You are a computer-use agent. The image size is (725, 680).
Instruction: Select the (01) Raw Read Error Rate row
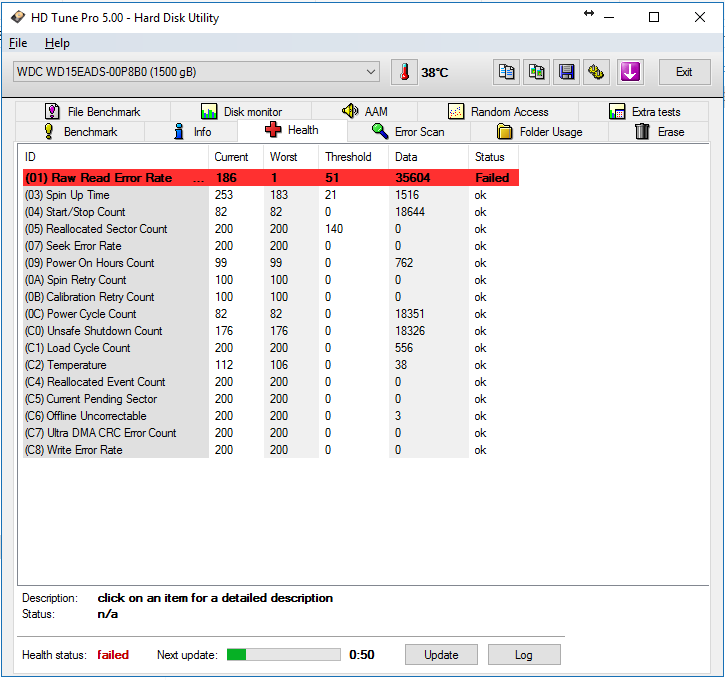tap(271, 178)
